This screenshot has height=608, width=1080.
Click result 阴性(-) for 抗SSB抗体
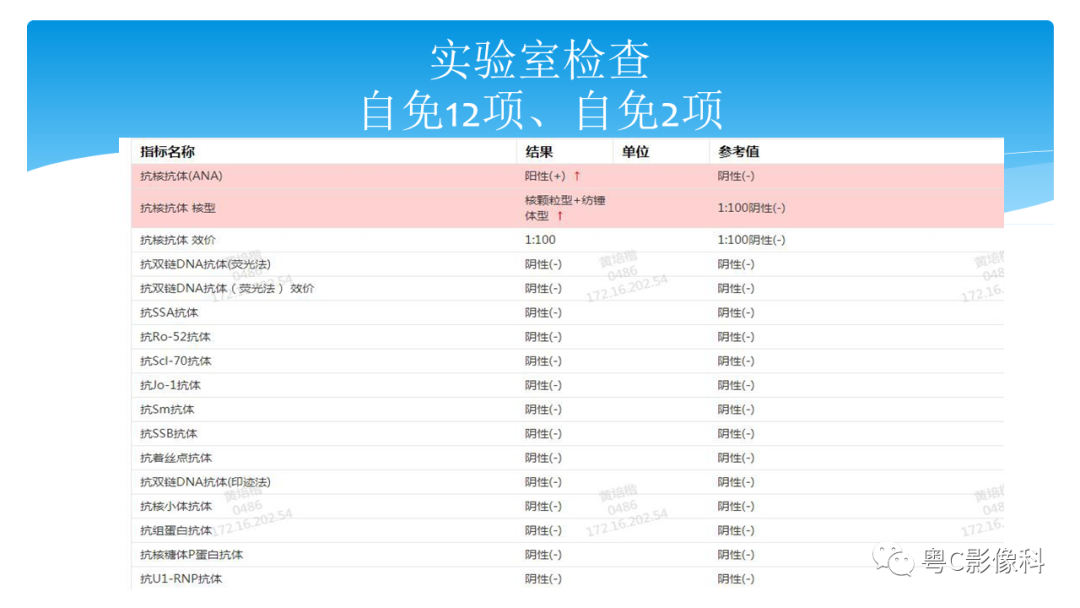click(x=543, y=434)
